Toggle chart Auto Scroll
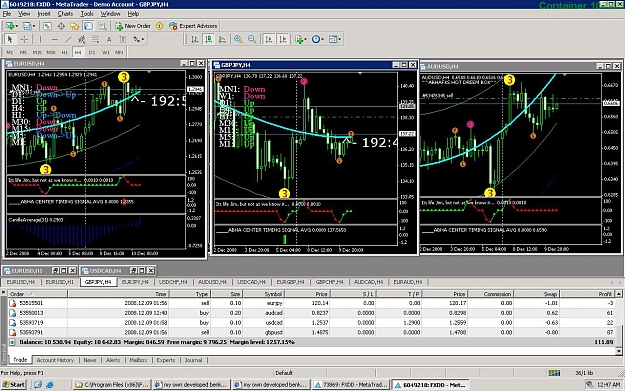This screenshot has width=625, height=391. tap(269, 39)
